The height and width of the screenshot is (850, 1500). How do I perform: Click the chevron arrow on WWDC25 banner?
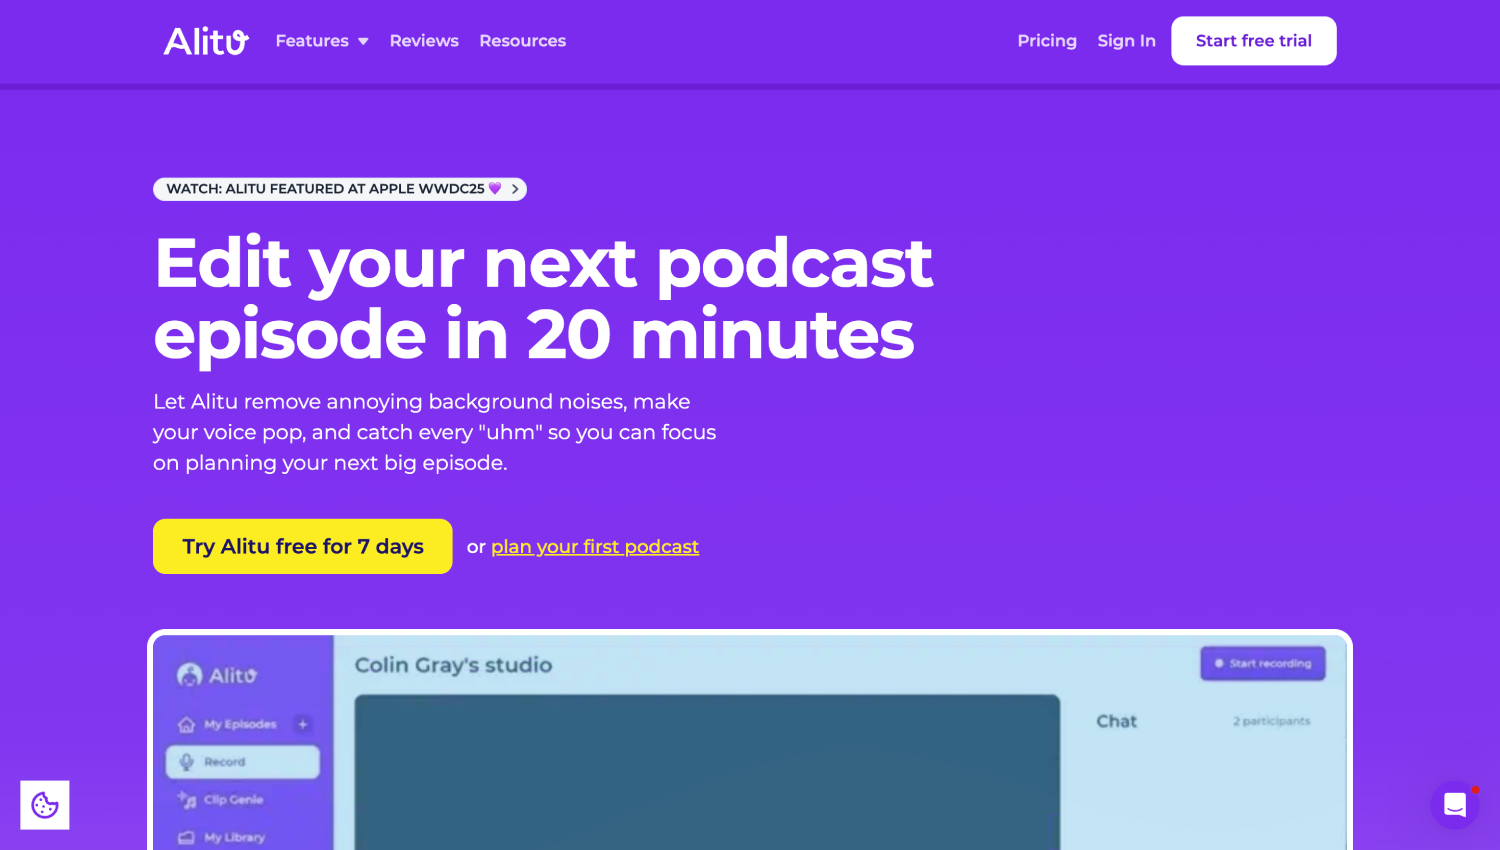click(515, 189)
